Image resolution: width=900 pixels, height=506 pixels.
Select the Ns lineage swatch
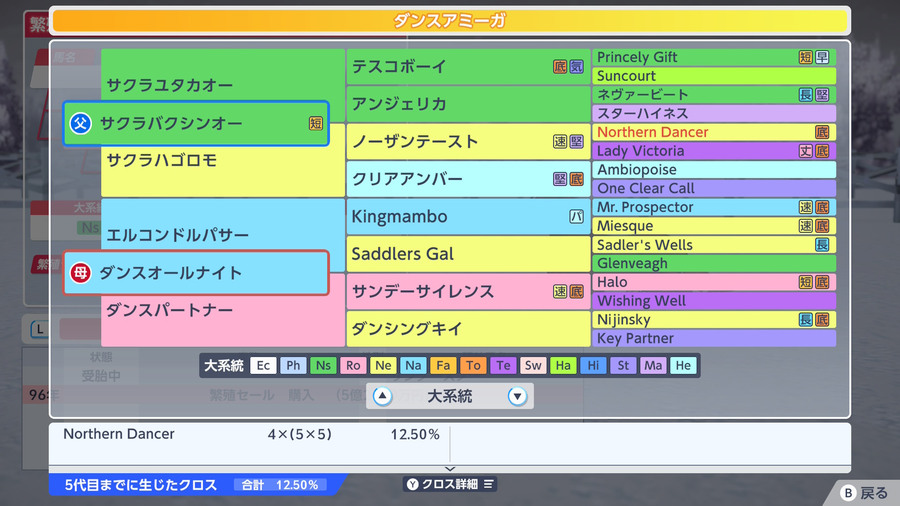(x=323, y=365)
